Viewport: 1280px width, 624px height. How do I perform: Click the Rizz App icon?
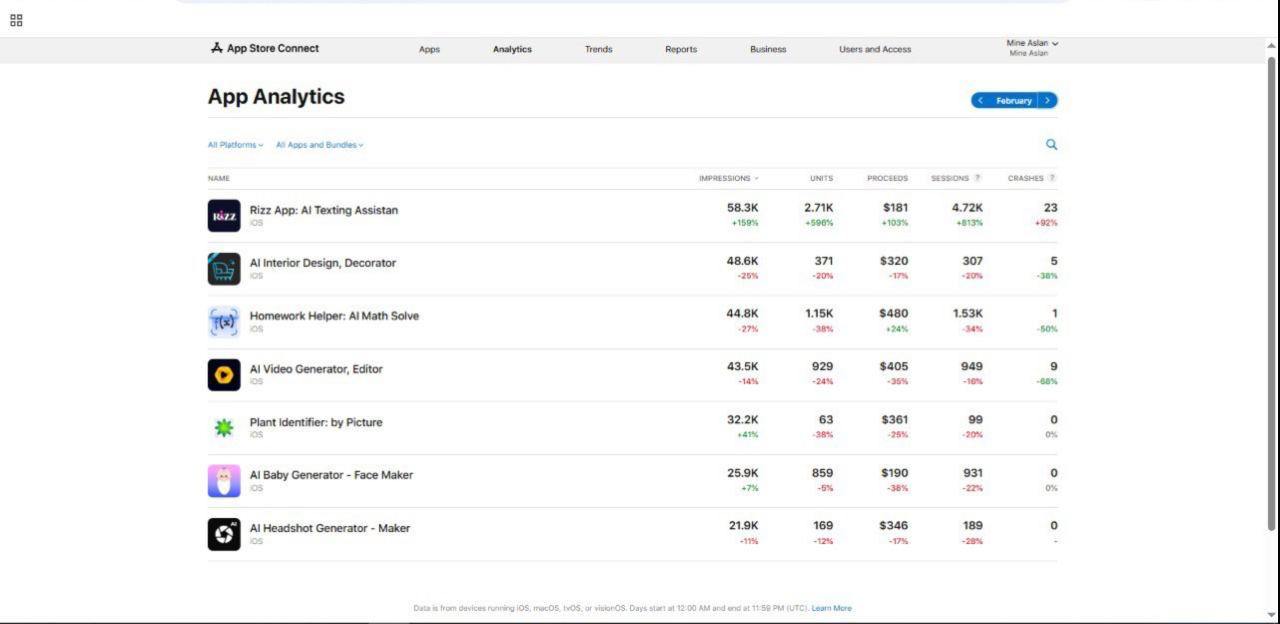pos(224,216)
